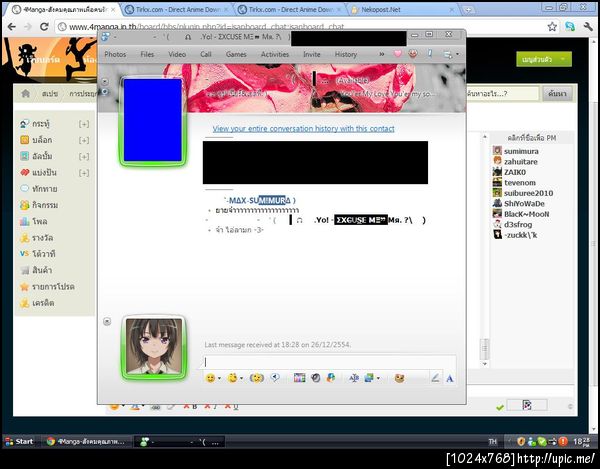
Task: Send a nudge with the shaking smiley icon
Action: click(x=257, y=378)
